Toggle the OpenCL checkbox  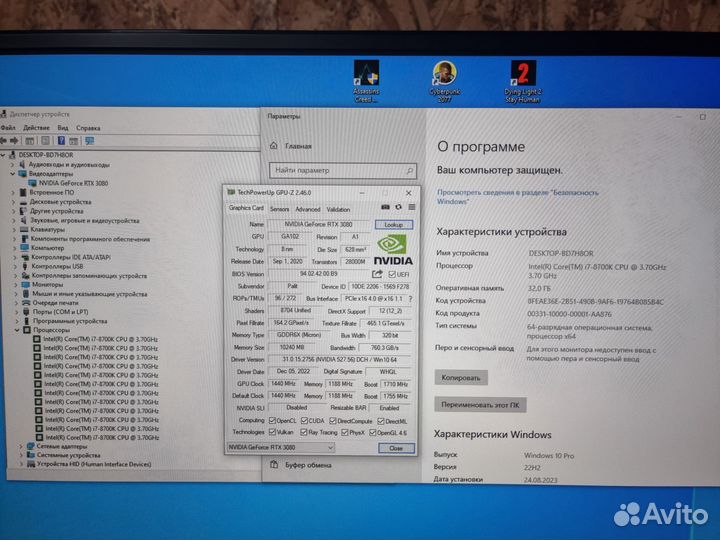[x=272, y=421]
